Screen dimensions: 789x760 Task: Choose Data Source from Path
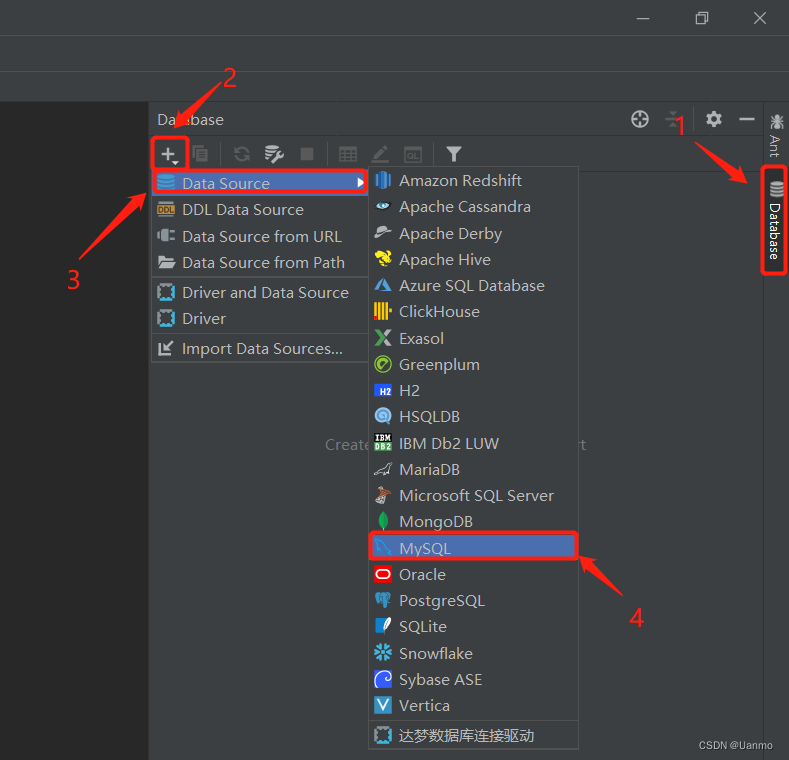click(x=260, y=262)
